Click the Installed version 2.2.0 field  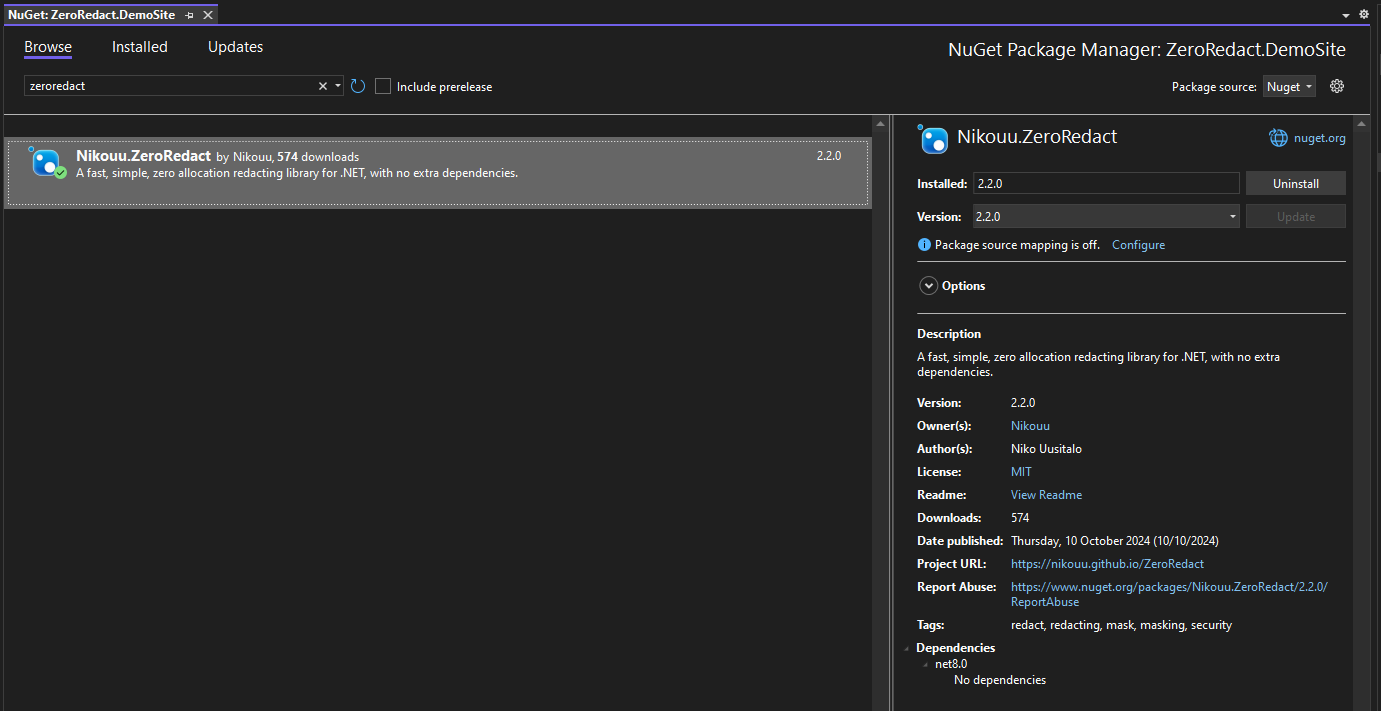(1106, 183)
